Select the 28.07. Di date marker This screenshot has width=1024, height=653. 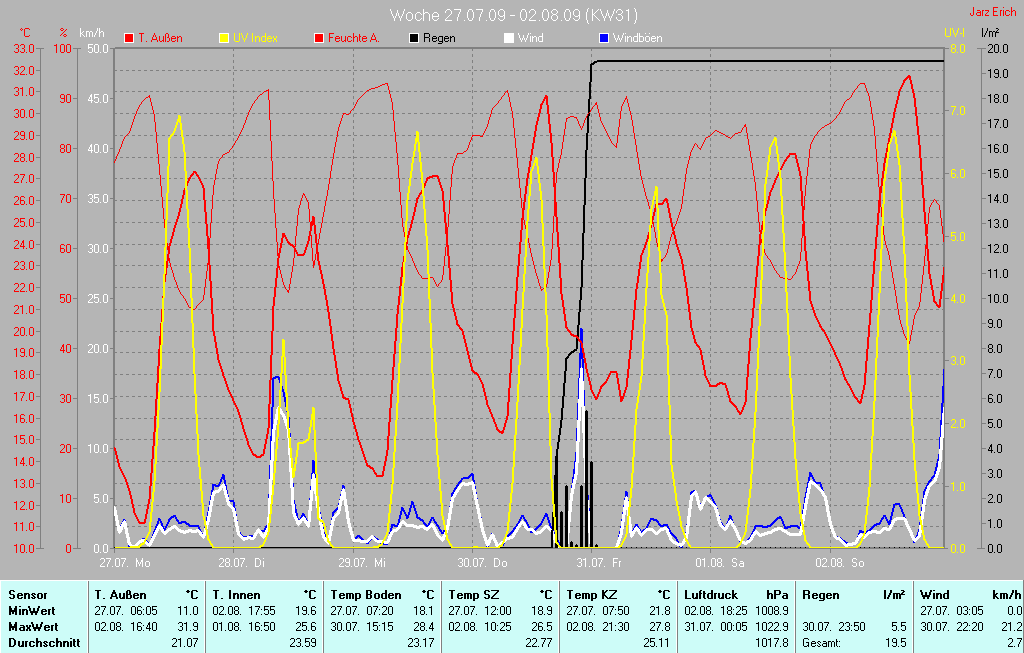[x=243, y=562]
